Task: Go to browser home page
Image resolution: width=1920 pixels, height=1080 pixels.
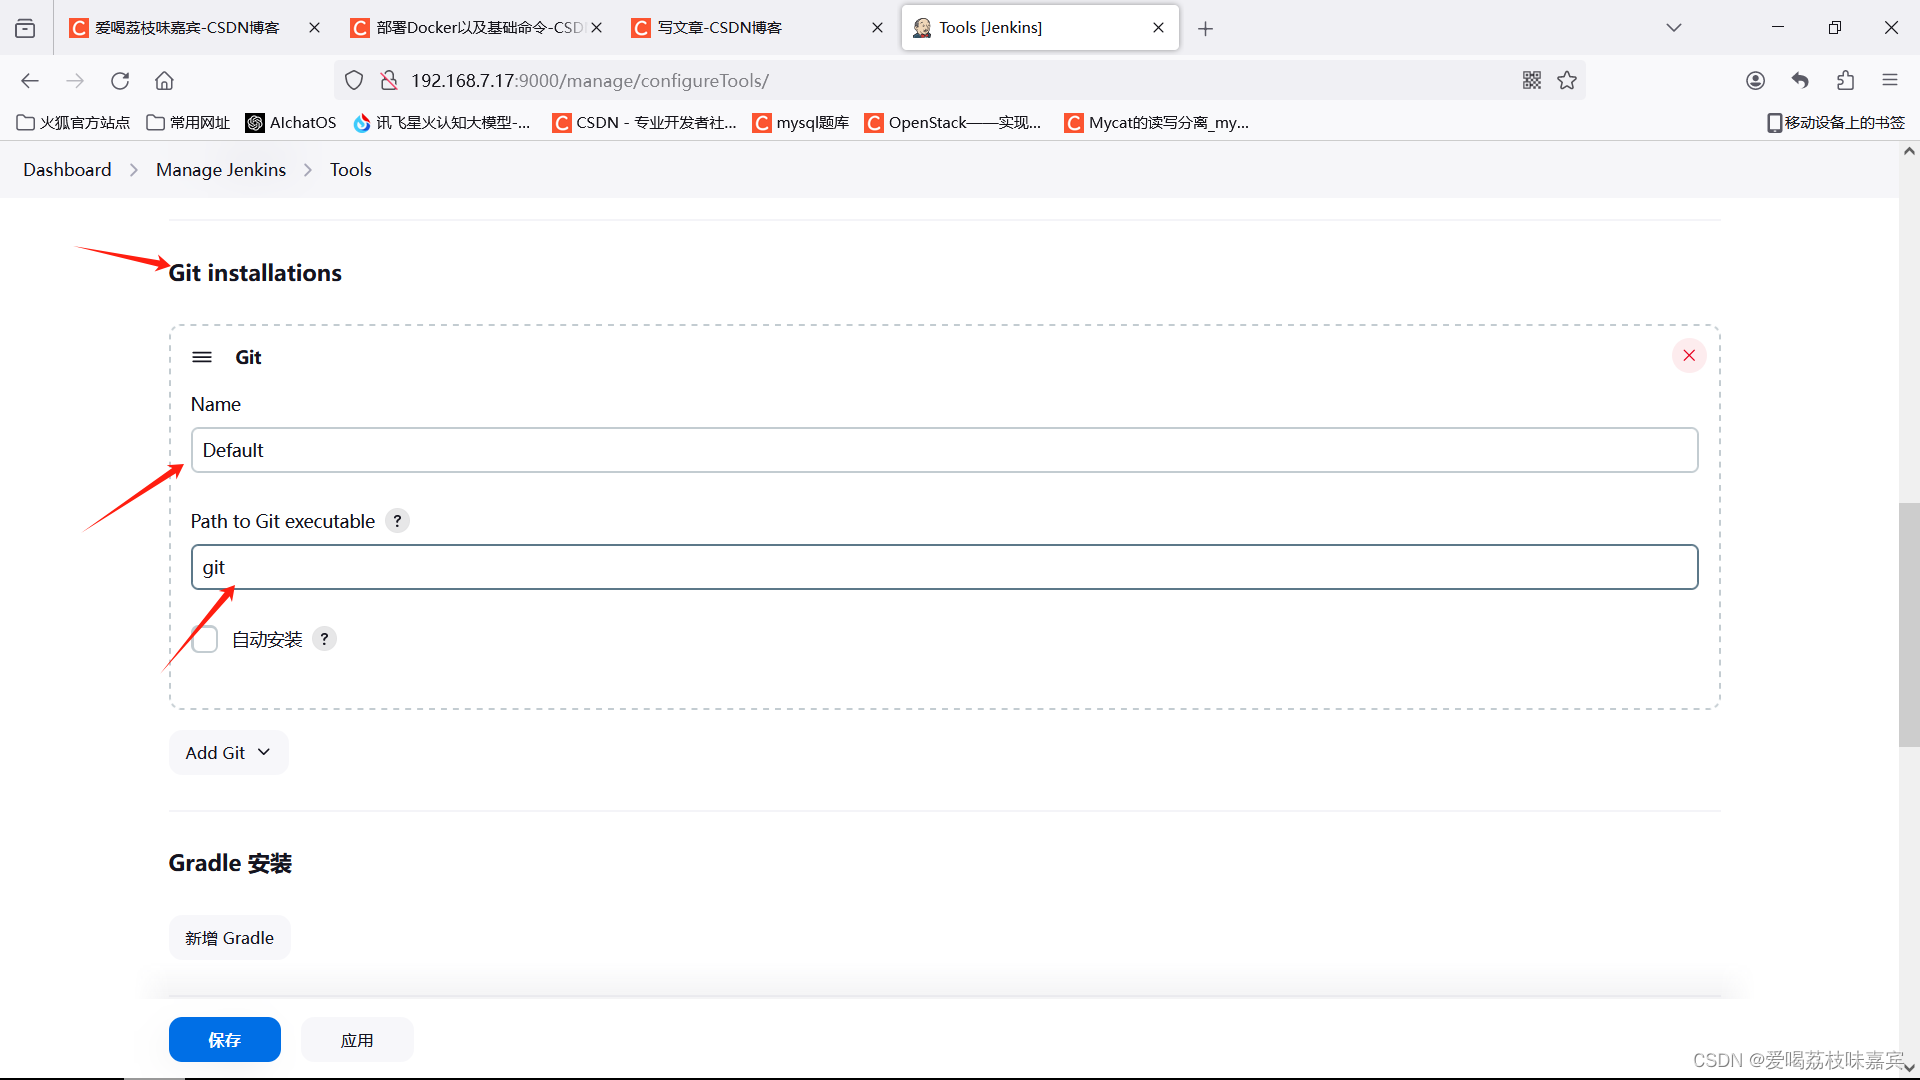Action: 165,81
